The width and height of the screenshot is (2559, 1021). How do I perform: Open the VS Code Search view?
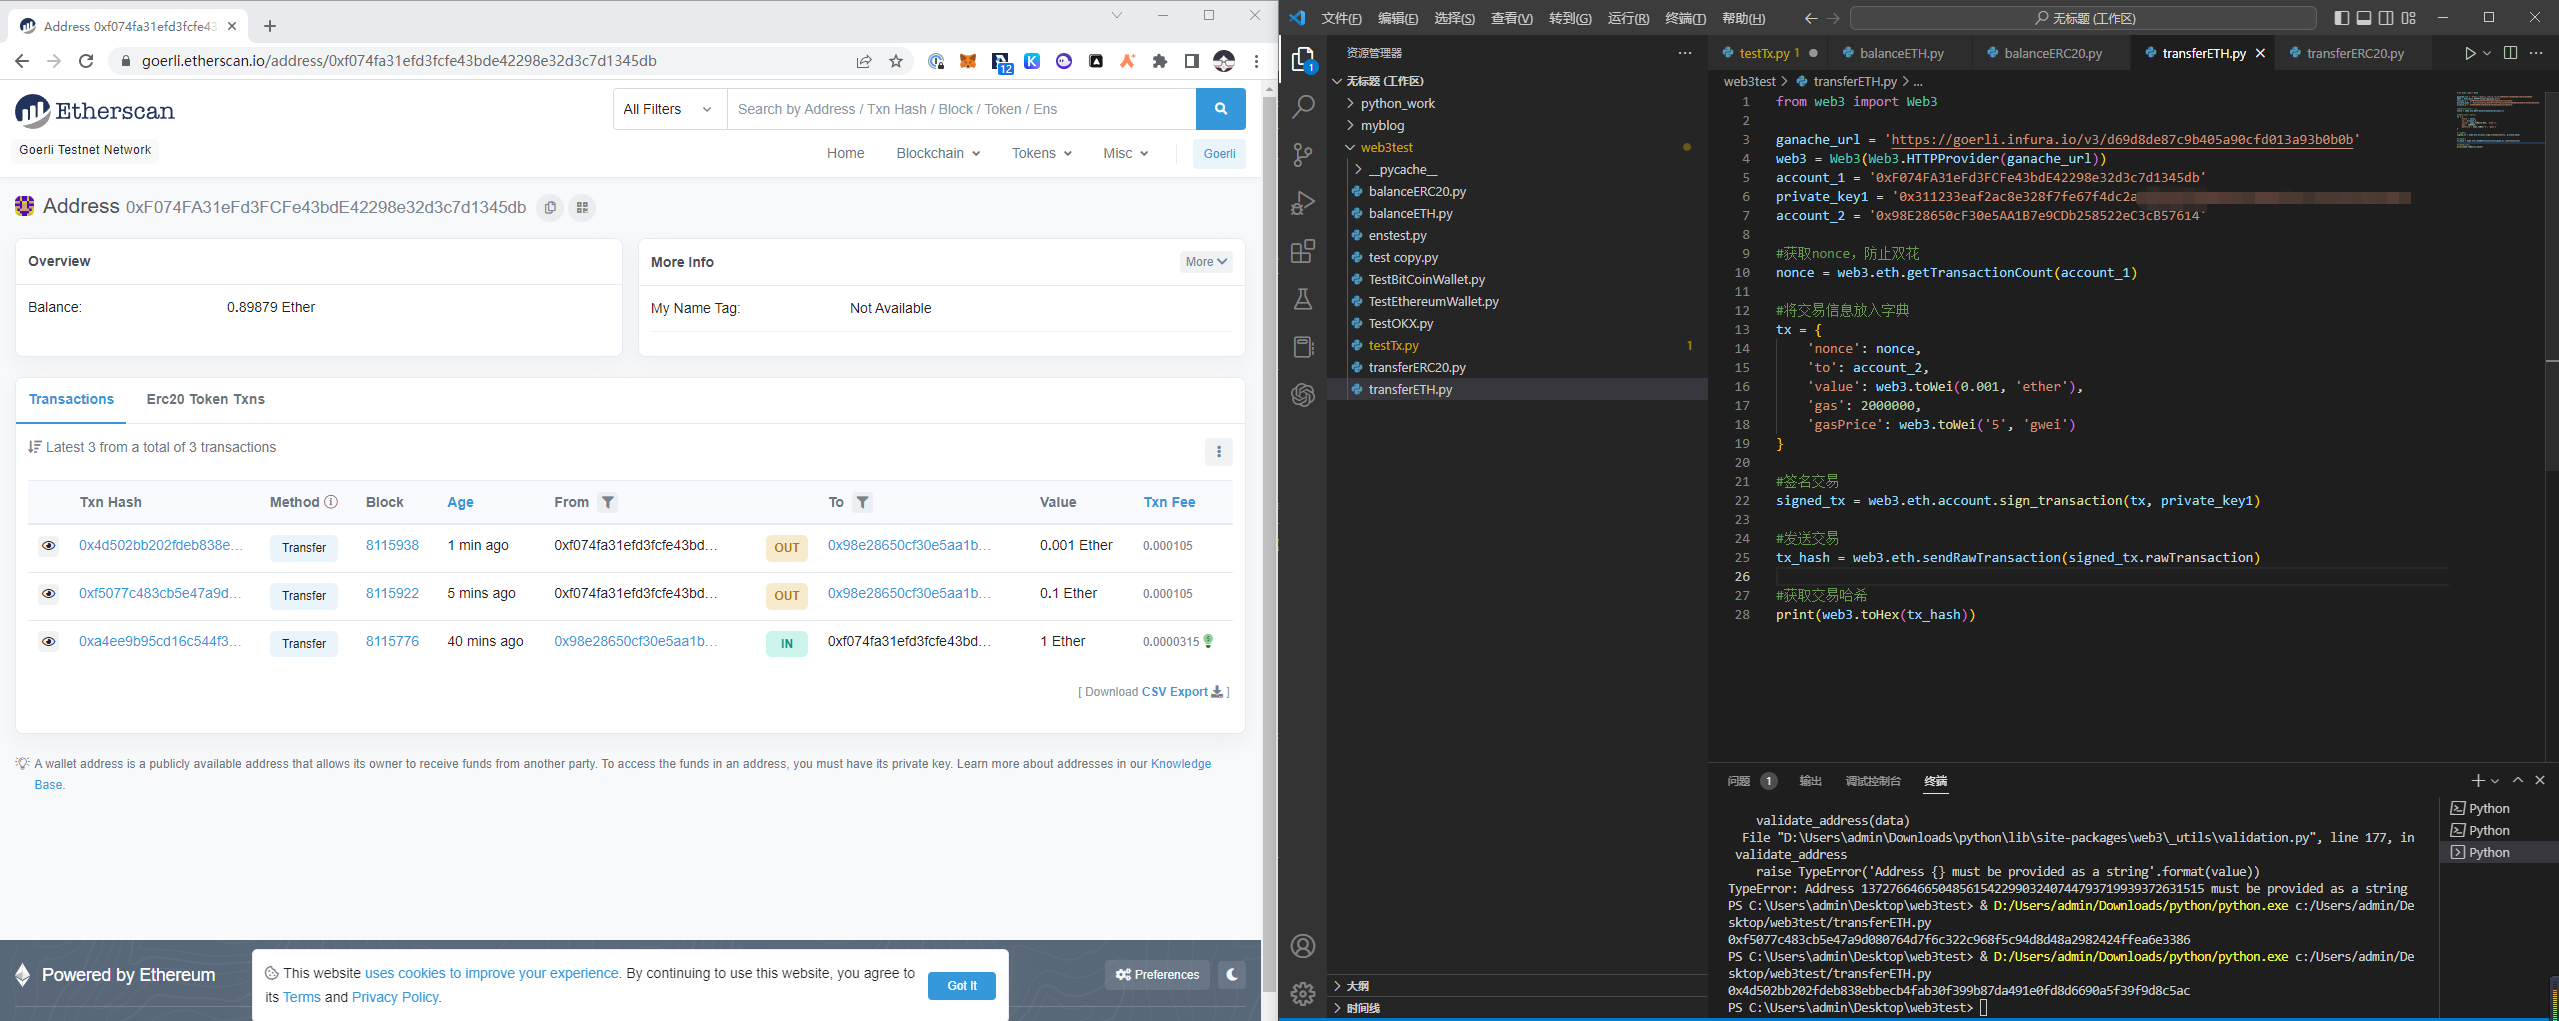pos(1302,107)
